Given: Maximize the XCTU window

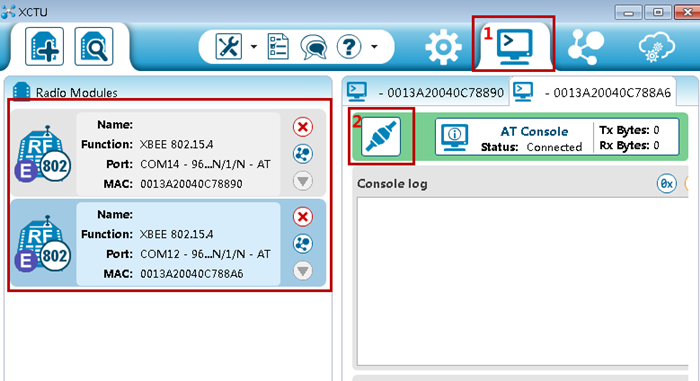Looking at the screenshot, I should pos(658,12).
